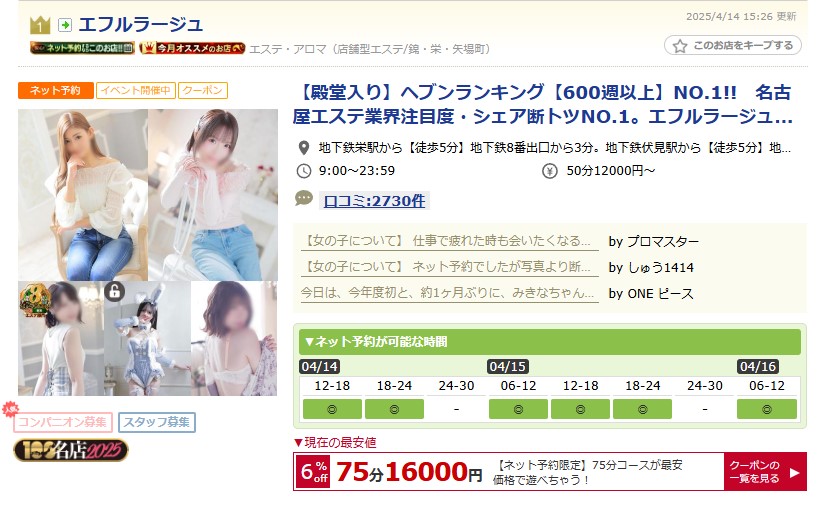Click the 100名店2025 badge
Image resolution: width=828 pixels, height=505 pixels.
point(71,450)
